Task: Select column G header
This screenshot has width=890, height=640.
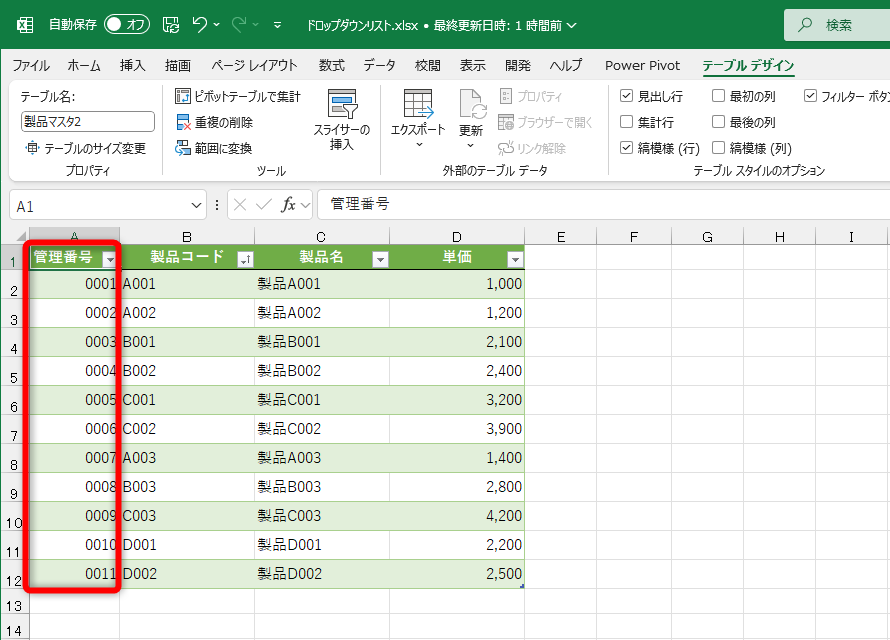Action: coord(707,237)
